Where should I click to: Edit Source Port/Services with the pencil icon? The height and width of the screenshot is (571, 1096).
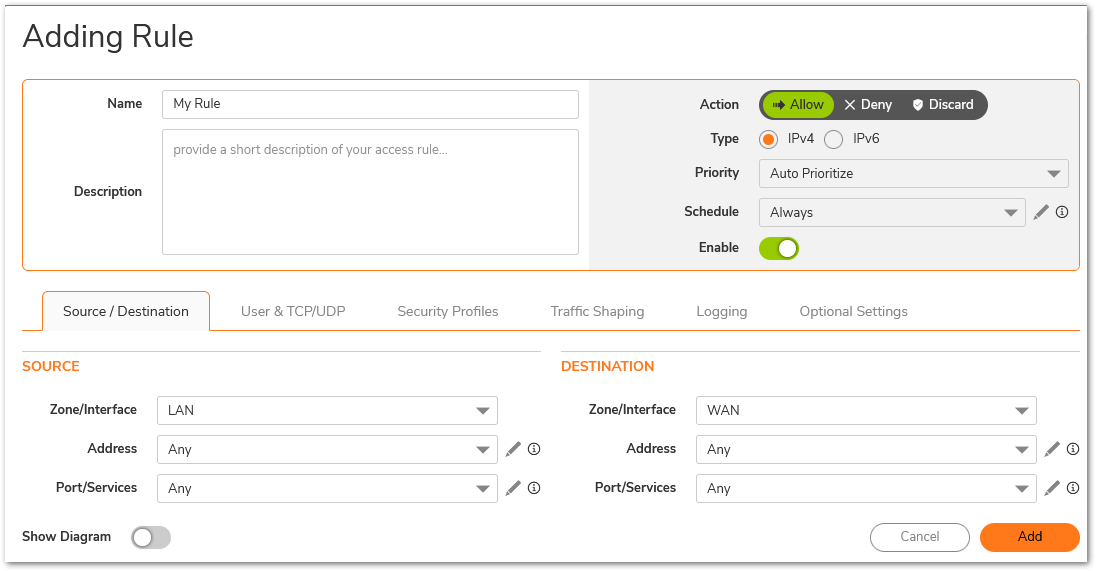tap(513, 488)
